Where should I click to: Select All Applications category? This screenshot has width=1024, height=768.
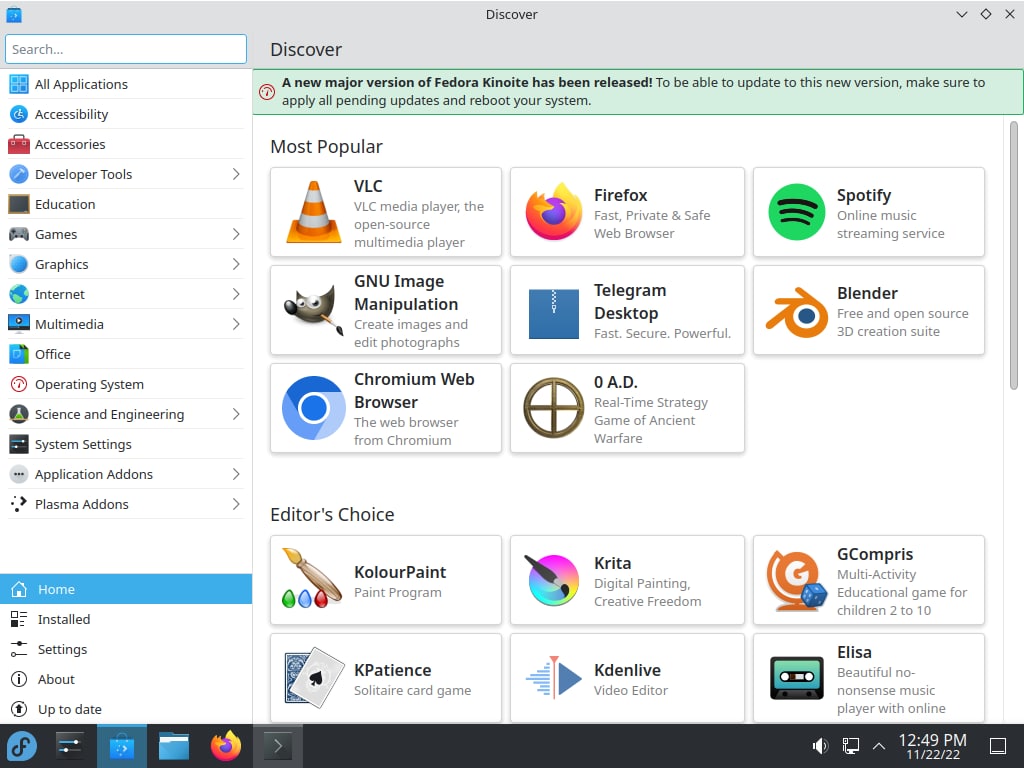click(125, 84)
